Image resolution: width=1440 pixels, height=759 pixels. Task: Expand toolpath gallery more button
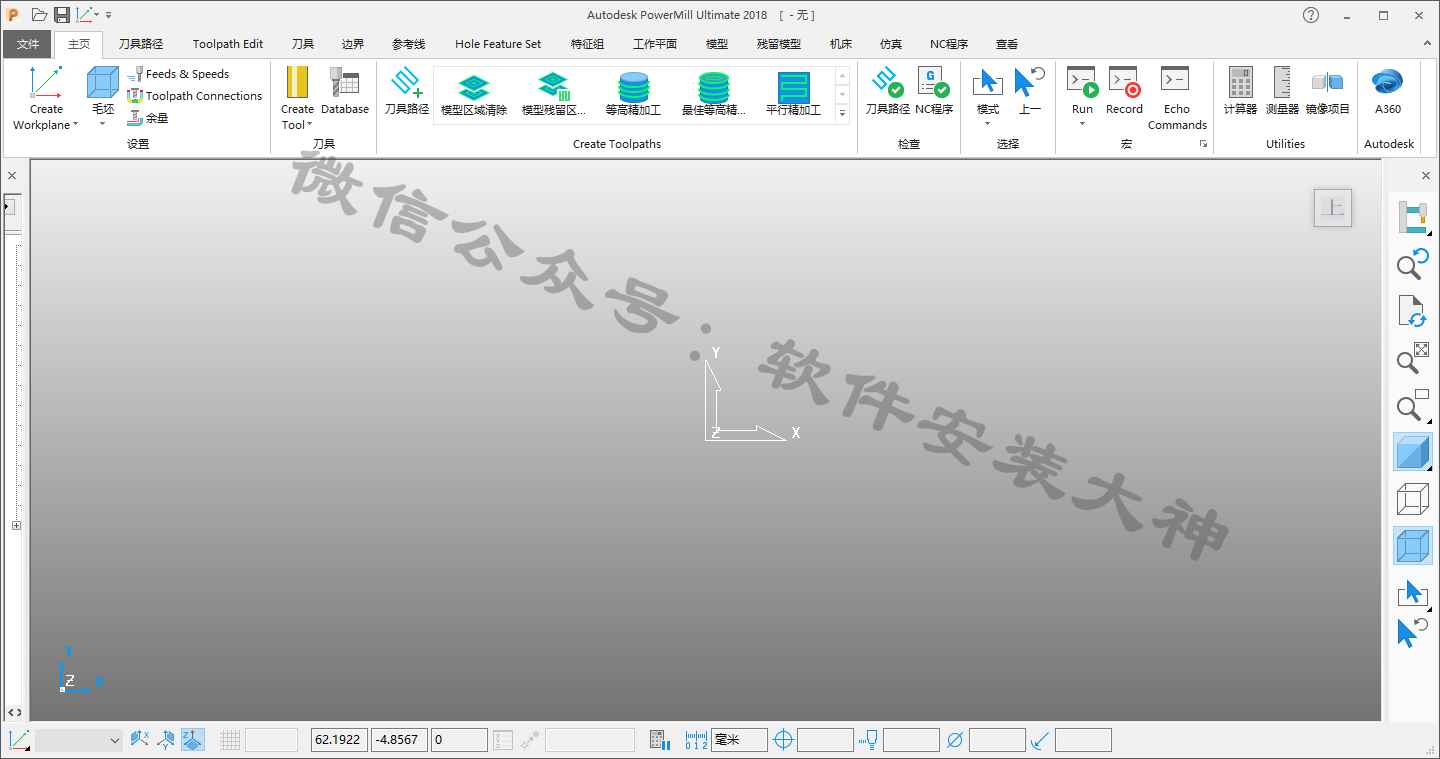(x=842, y=113)
